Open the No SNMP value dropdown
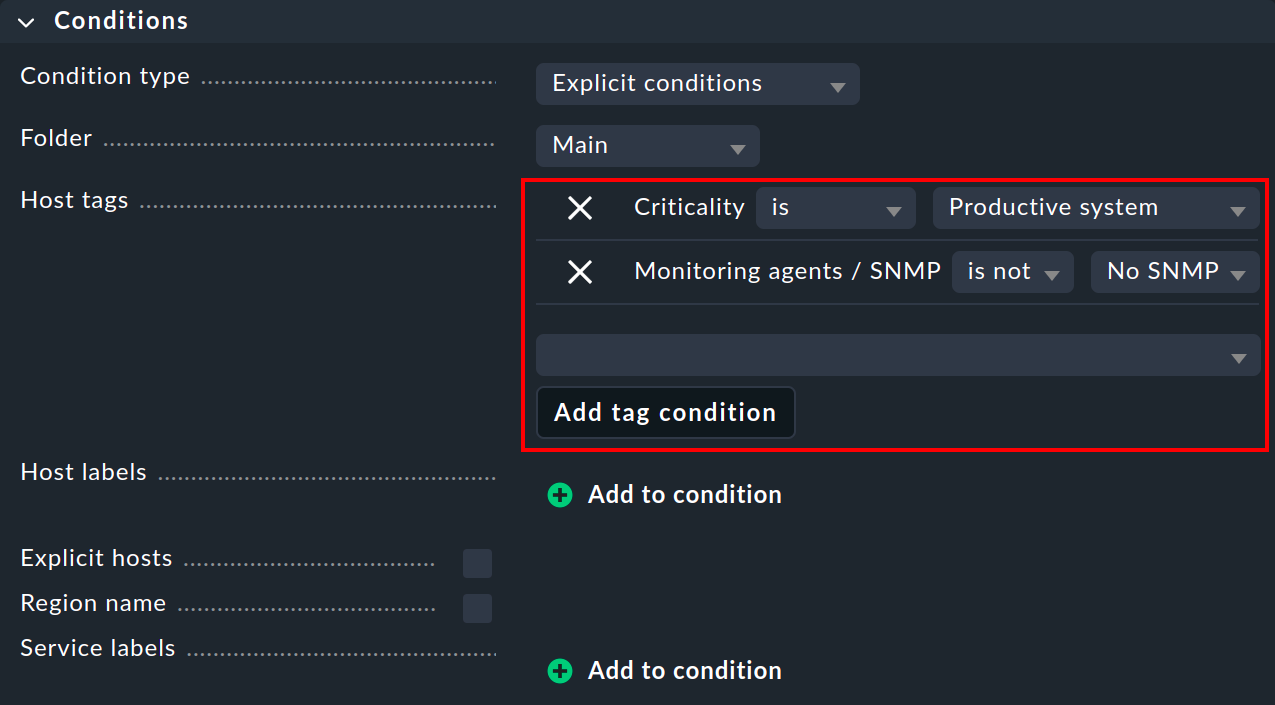Image resolution: width=1275 pixels, height=705 pixels. (x=1174, y=271)
